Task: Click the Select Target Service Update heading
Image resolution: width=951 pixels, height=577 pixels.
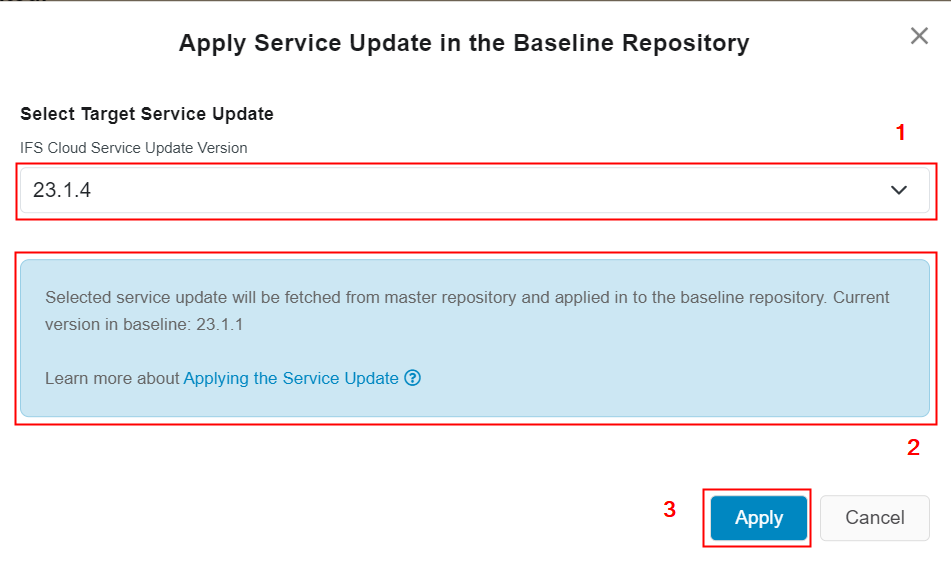Action: (147, 114)
